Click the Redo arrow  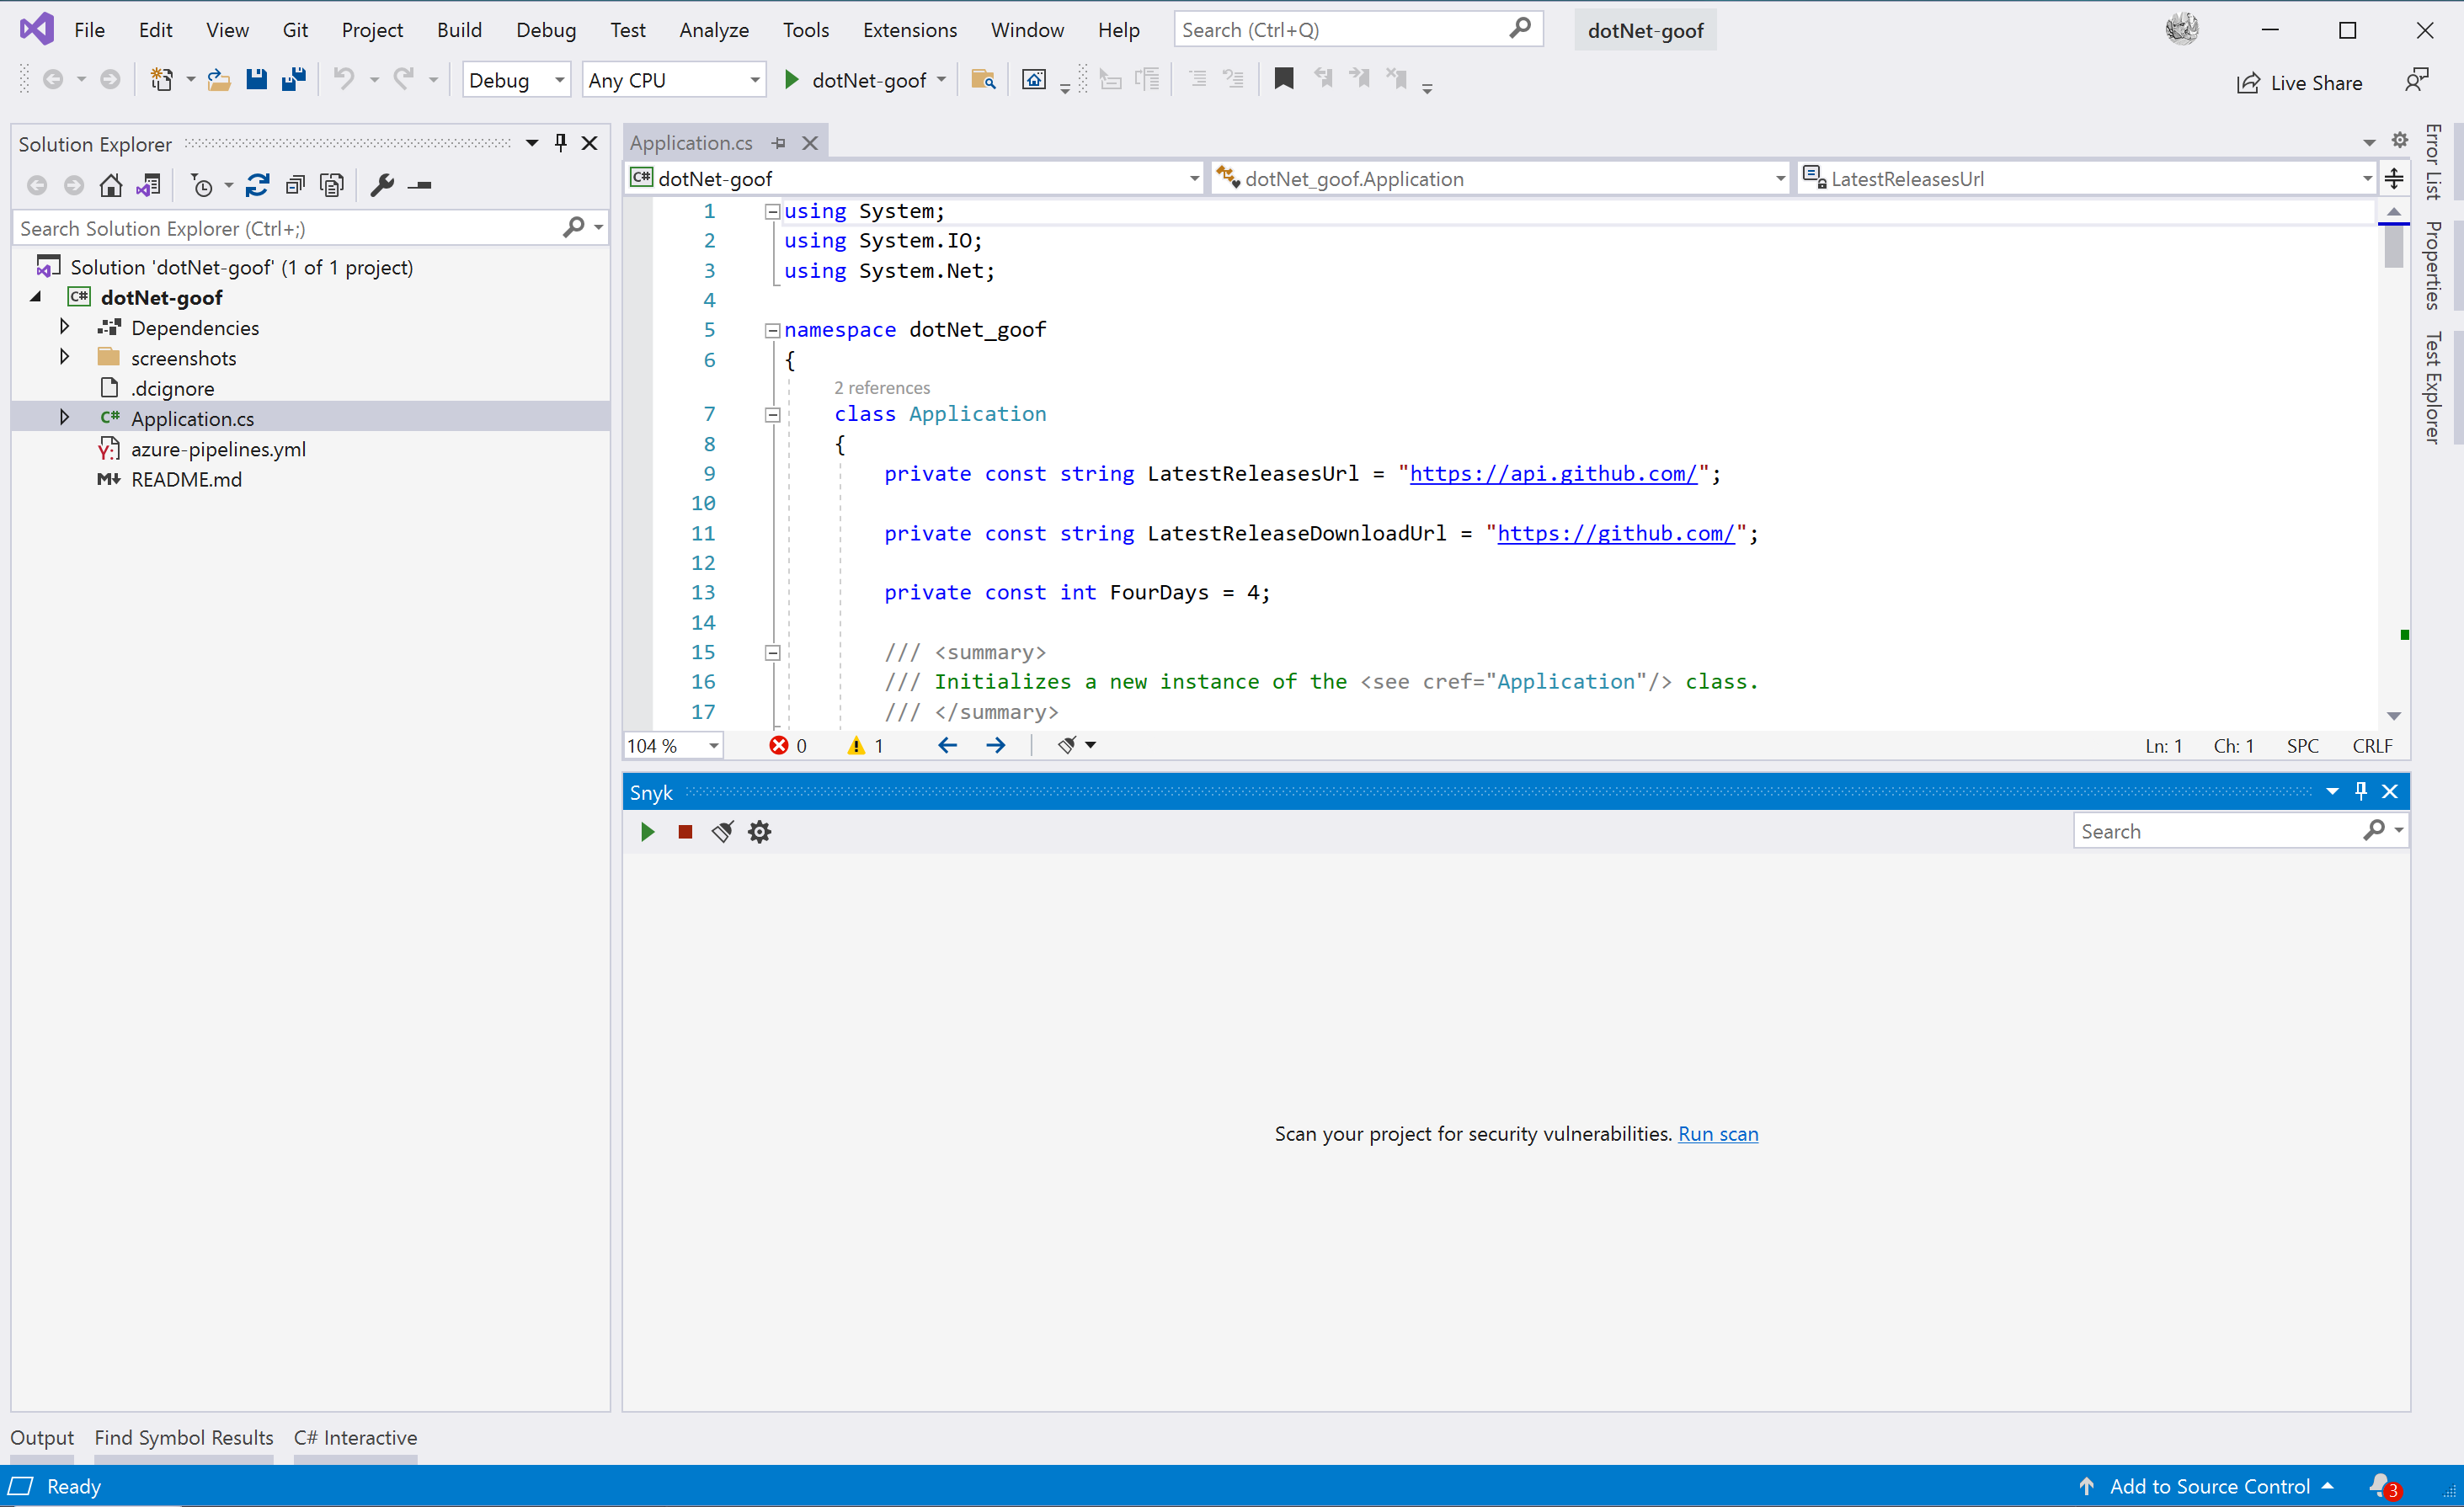(x=404, y=79)
